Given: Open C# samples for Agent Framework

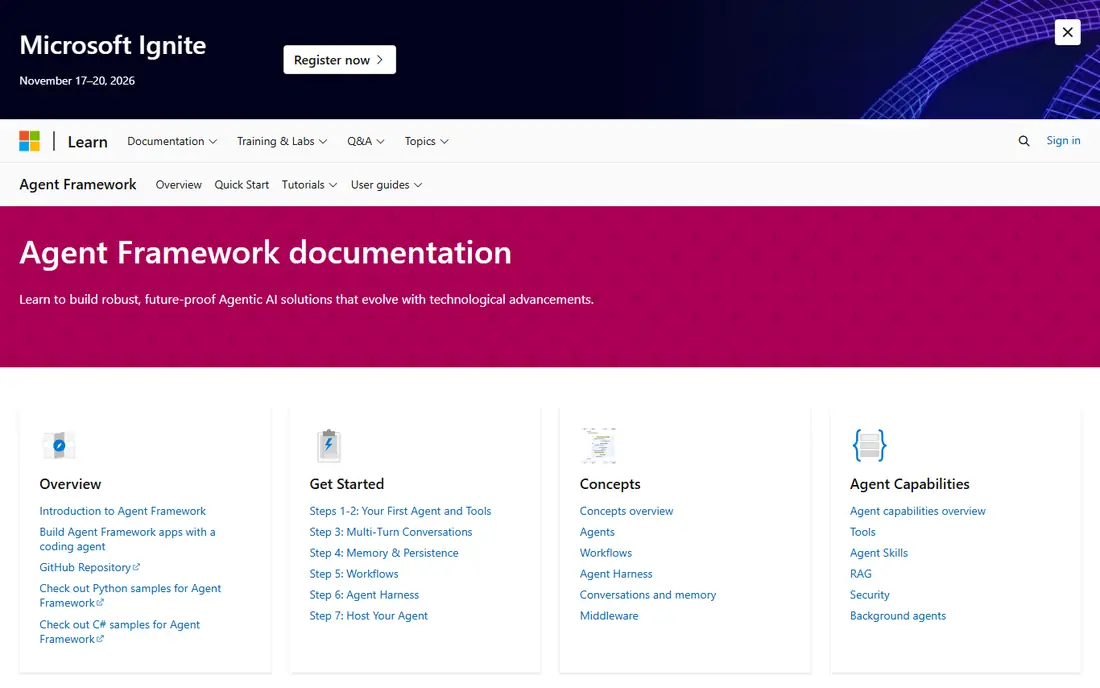Looking at the screenshot, I should pyautogui.click(x=119, y=632).
